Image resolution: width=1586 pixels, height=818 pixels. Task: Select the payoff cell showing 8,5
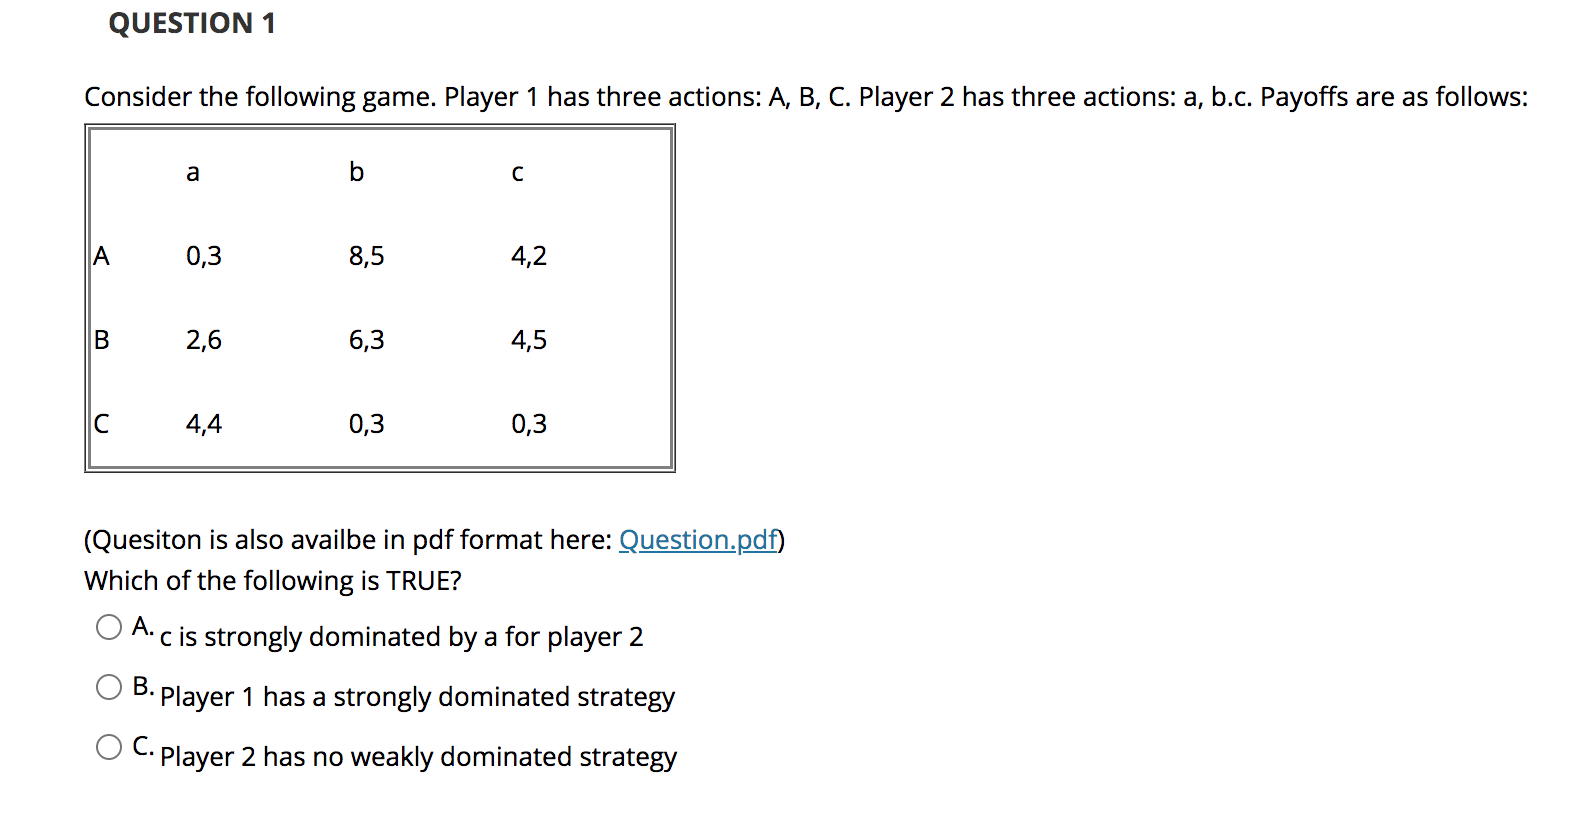(x=366, y=256)
